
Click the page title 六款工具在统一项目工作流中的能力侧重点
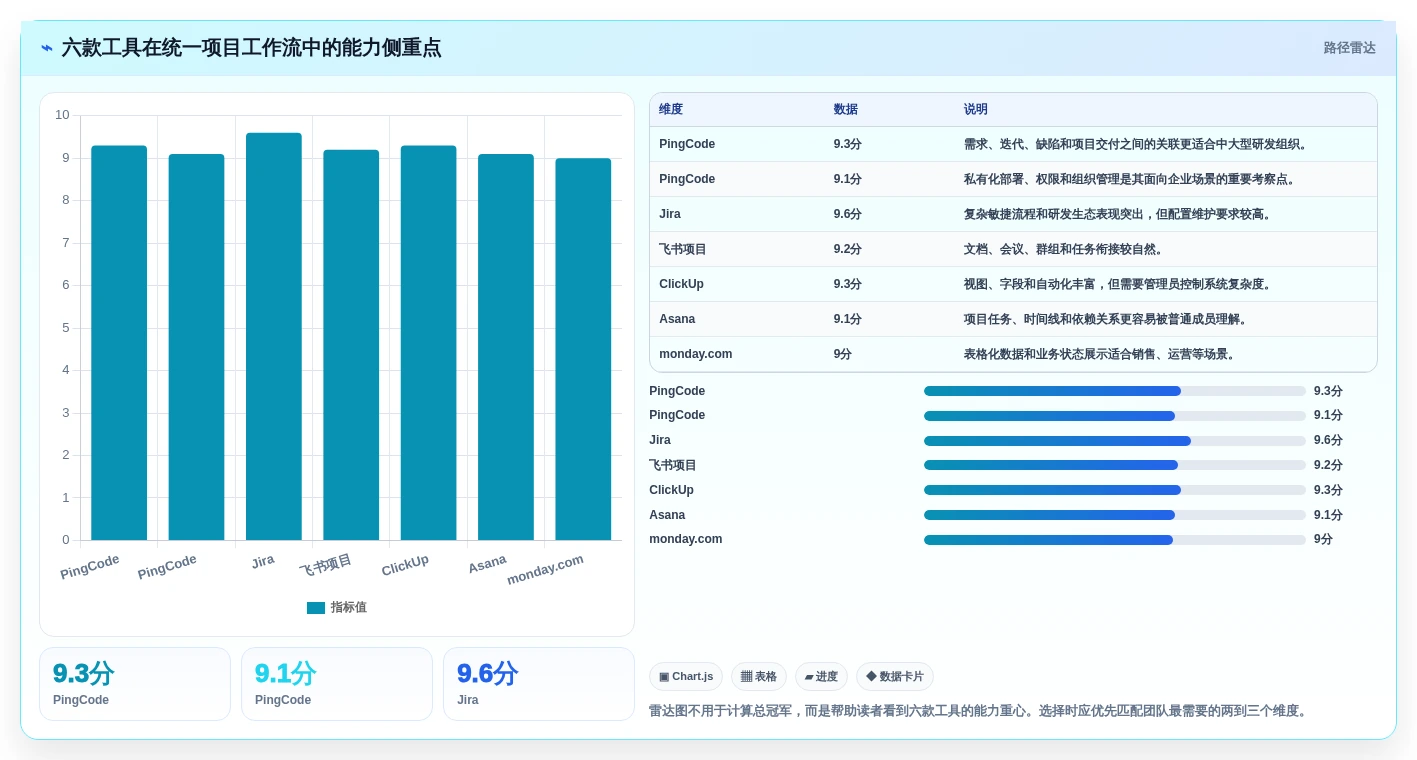coord(251,48)
